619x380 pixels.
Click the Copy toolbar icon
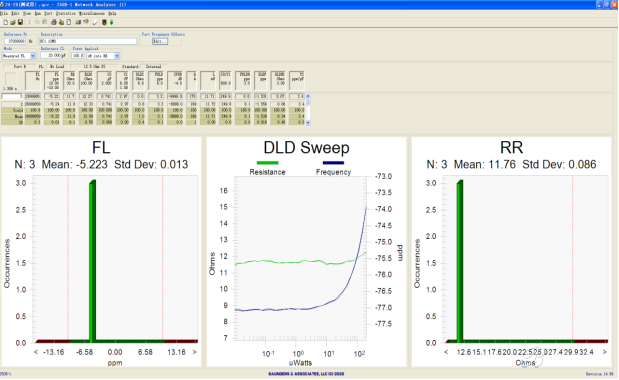(37, 22)
